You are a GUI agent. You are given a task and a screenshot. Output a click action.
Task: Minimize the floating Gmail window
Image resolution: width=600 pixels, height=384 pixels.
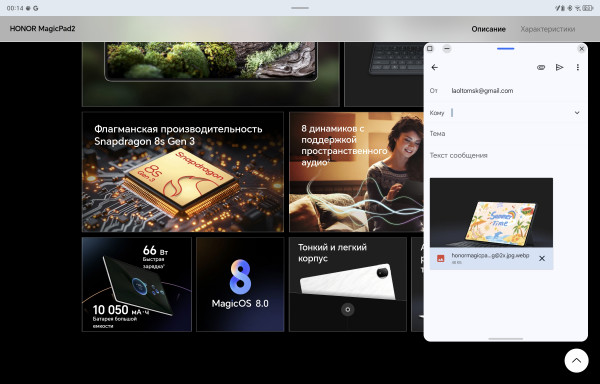tap(447, 49)
